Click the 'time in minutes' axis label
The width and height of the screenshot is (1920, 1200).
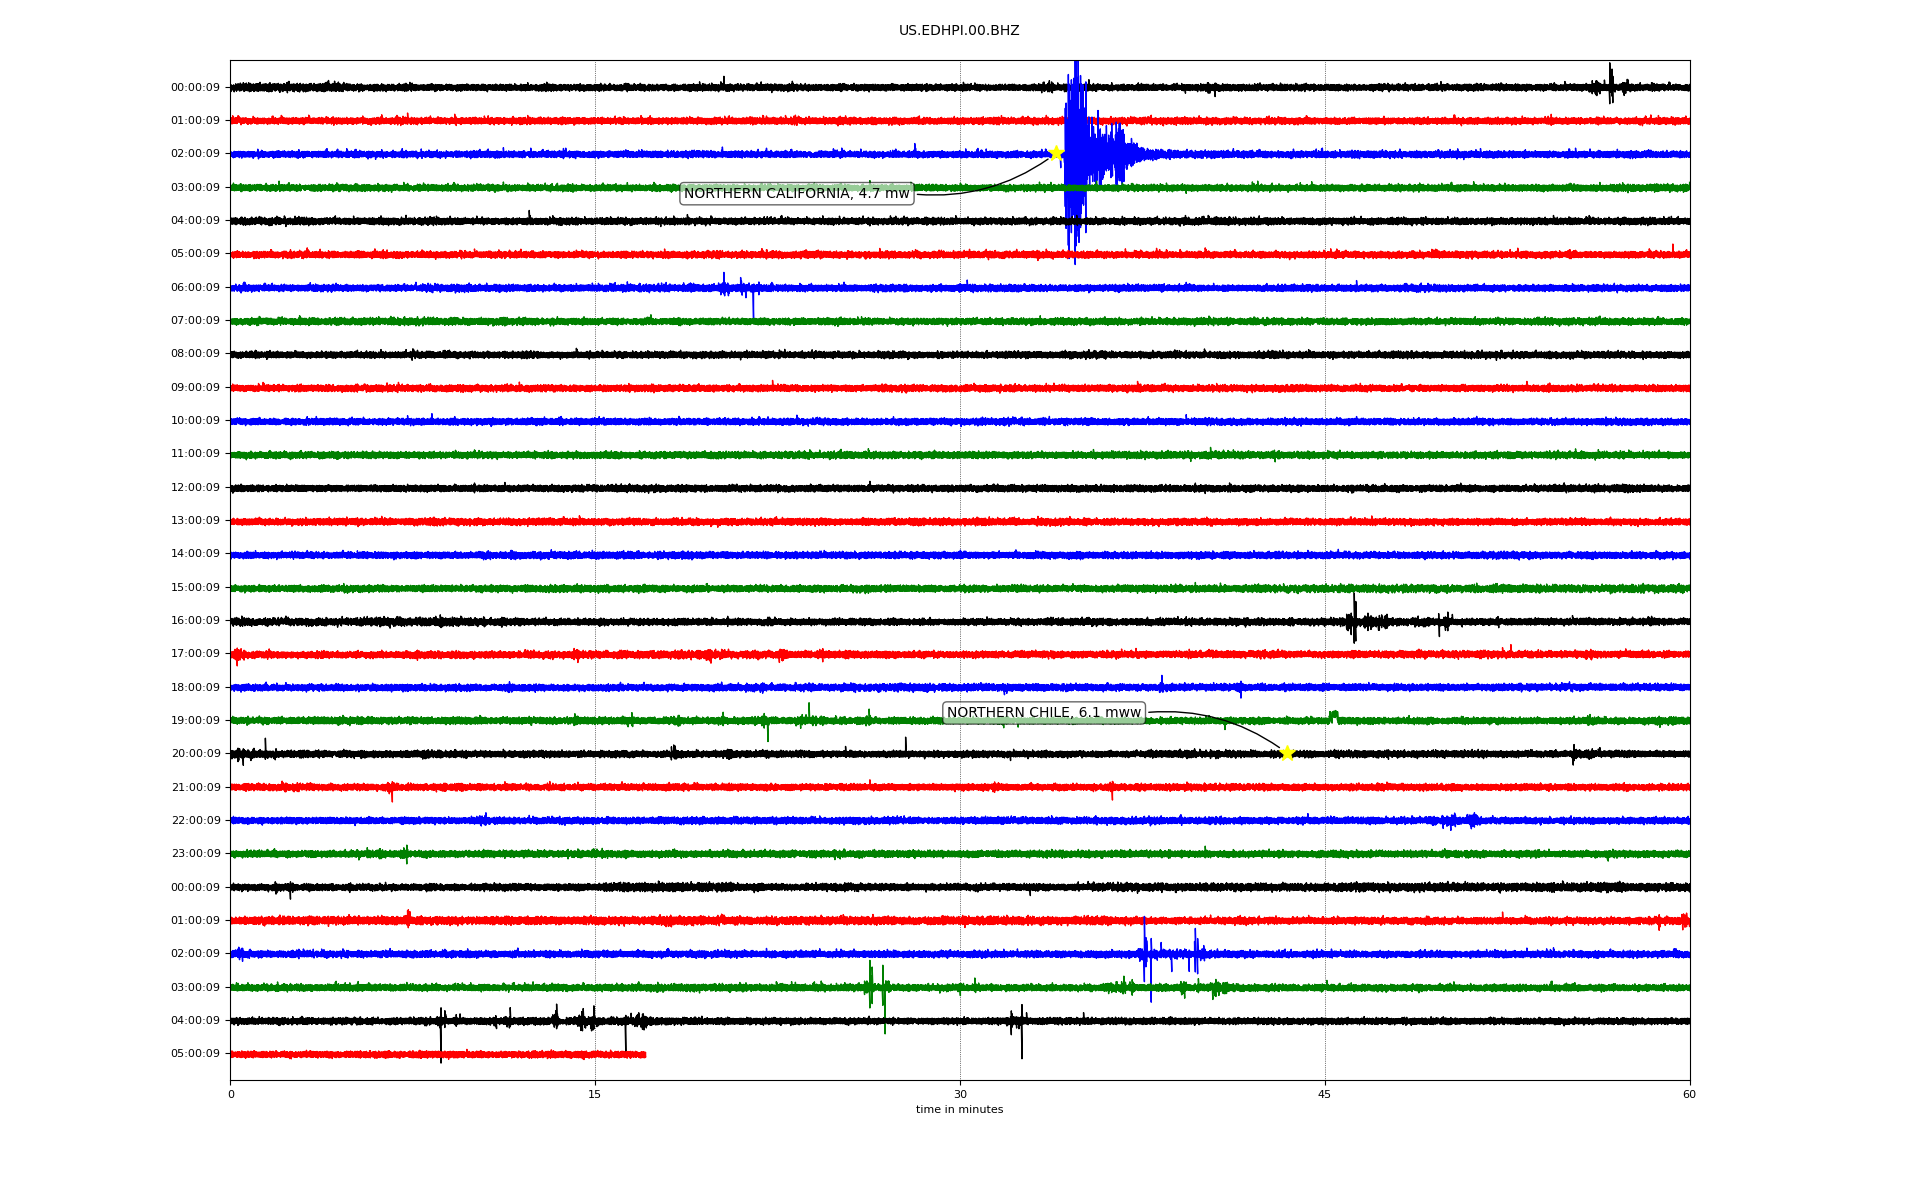[x=958, y=1110]
